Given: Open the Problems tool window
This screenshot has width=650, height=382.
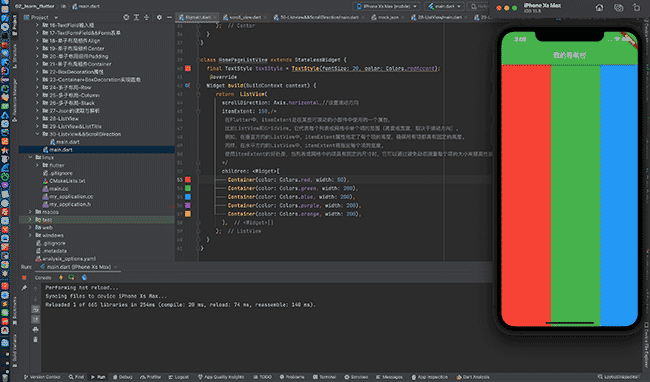Looking at the screenshot, I should 292,377.
